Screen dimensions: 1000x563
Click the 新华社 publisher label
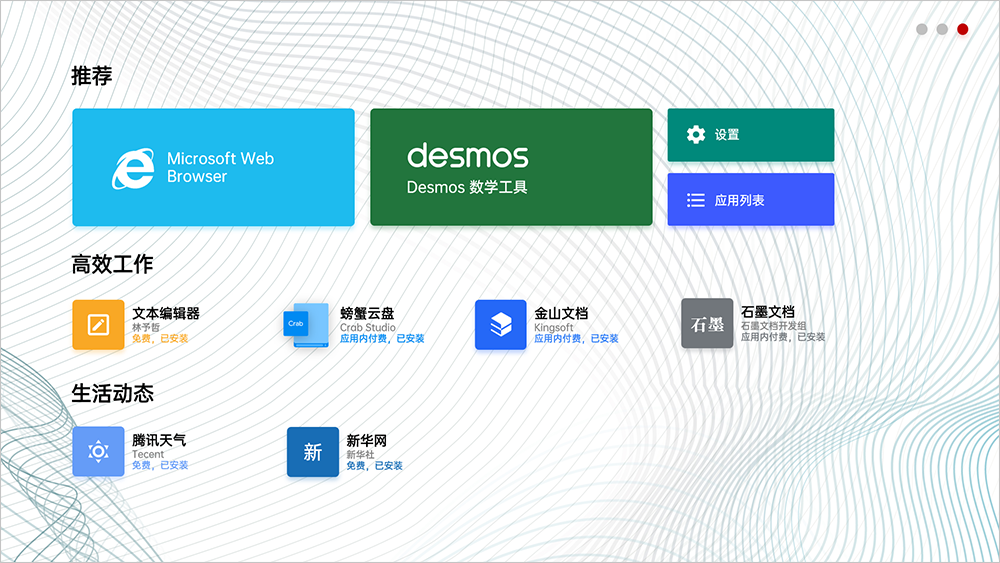pyautogui.click(x=360, y=455)
